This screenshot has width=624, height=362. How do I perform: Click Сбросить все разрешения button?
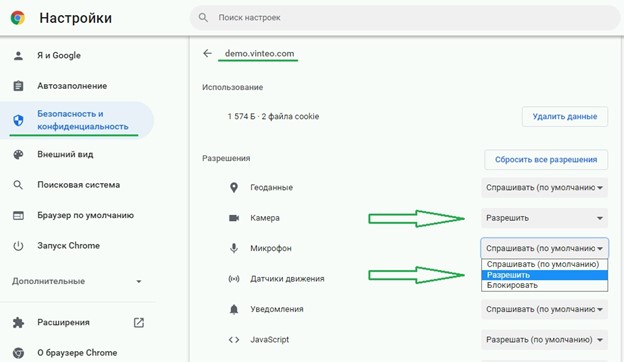point(546,160)
